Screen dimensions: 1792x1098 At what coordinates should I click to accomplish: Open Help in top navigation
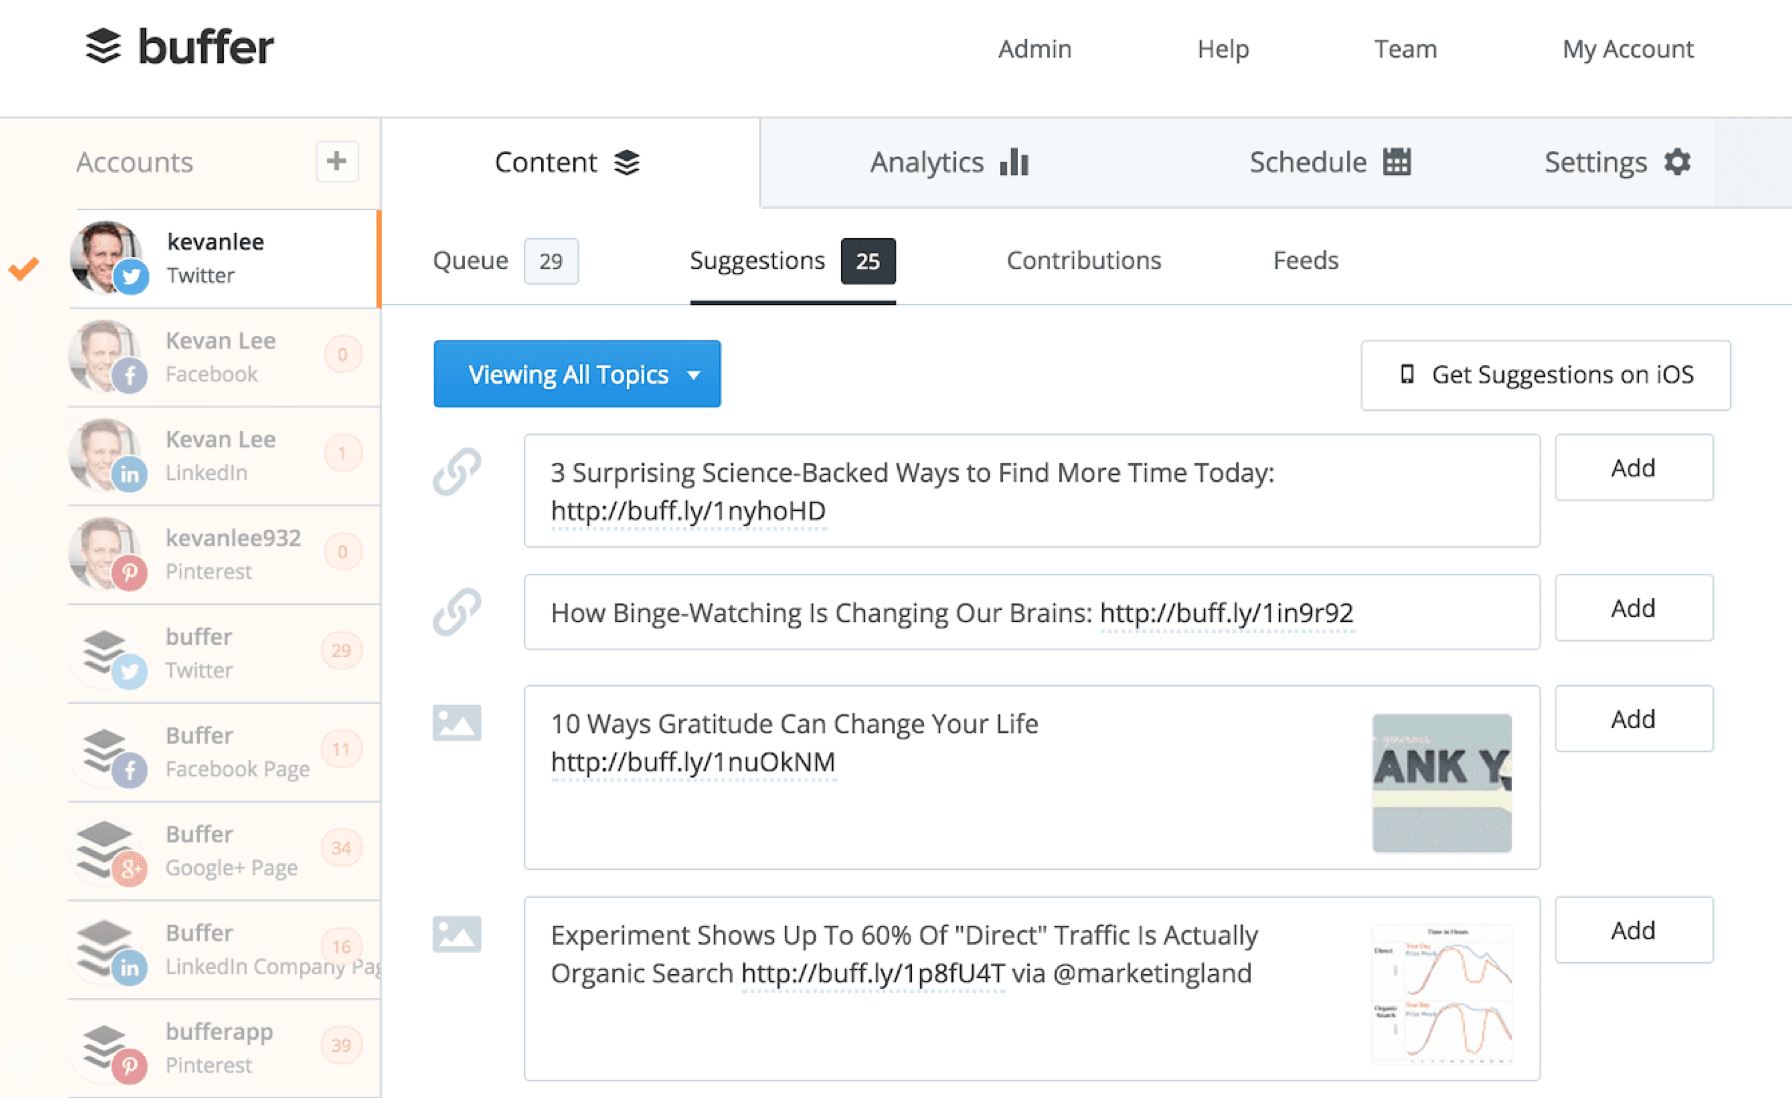(1223, 49)
